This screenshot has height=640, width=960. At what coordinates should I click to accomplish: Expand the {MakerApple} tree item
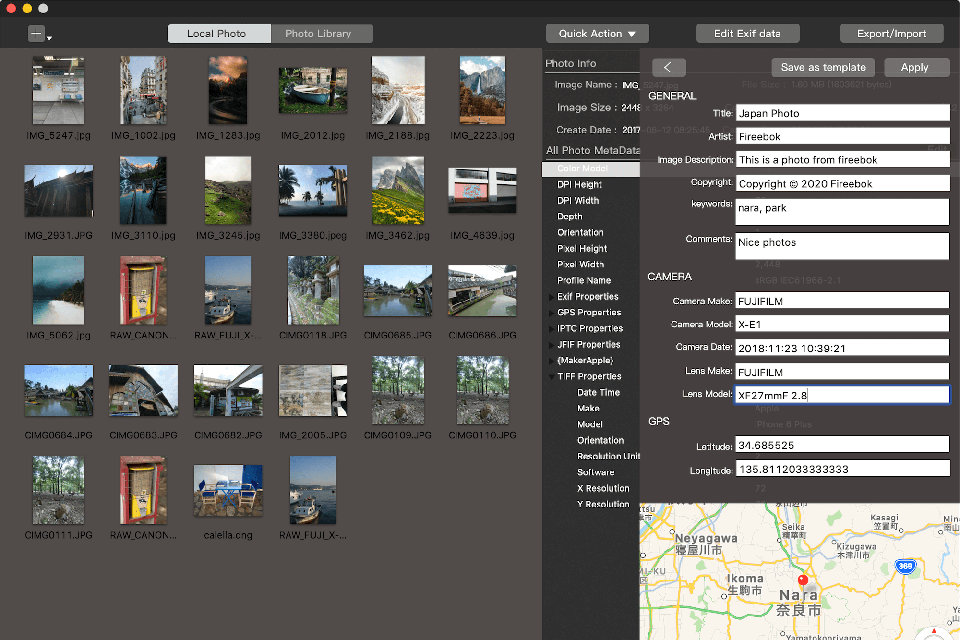(552, 360)
